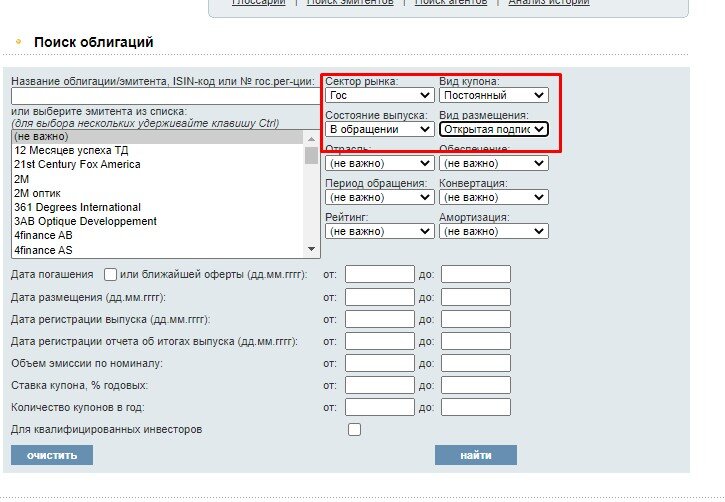Open the Рейтинг dropdown
The image size is (725, 502).
380,231
